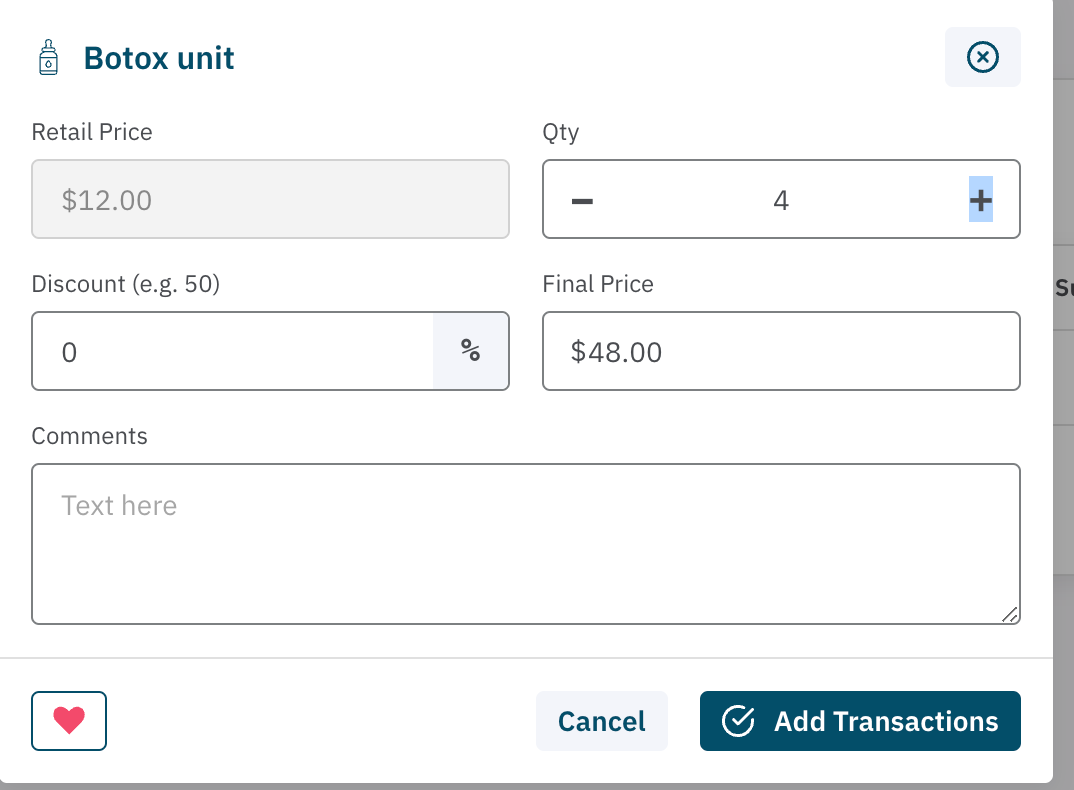Click the disabled Retail Price field

click(270, 200)
